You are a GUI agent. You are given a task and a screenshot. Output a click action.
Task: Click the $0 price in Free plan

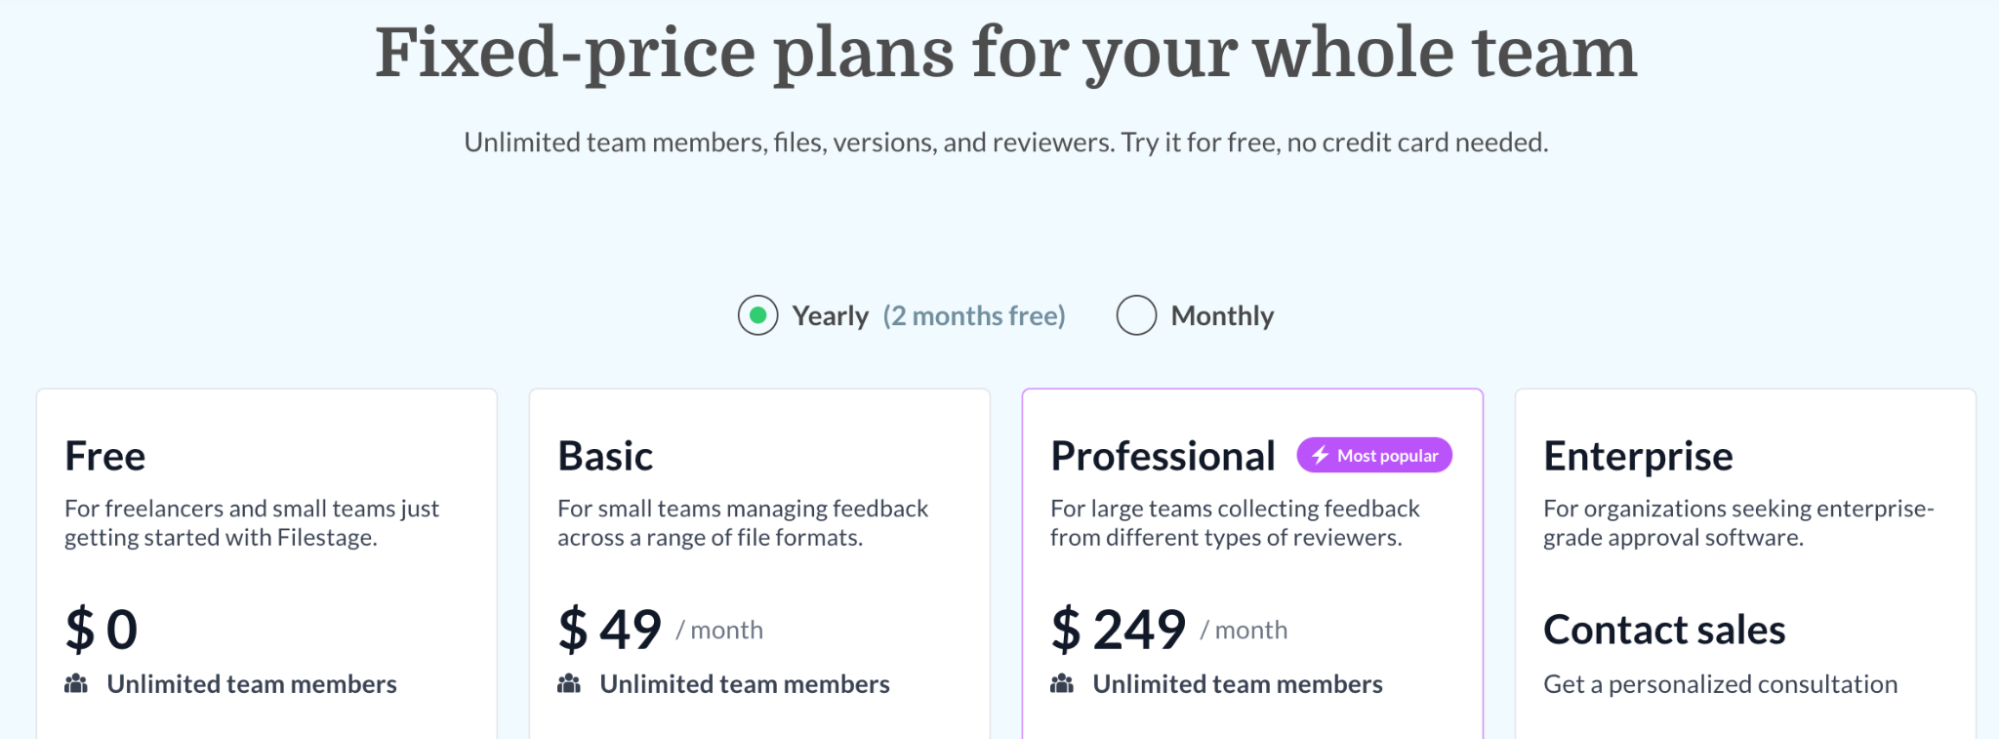click(101, 630)
